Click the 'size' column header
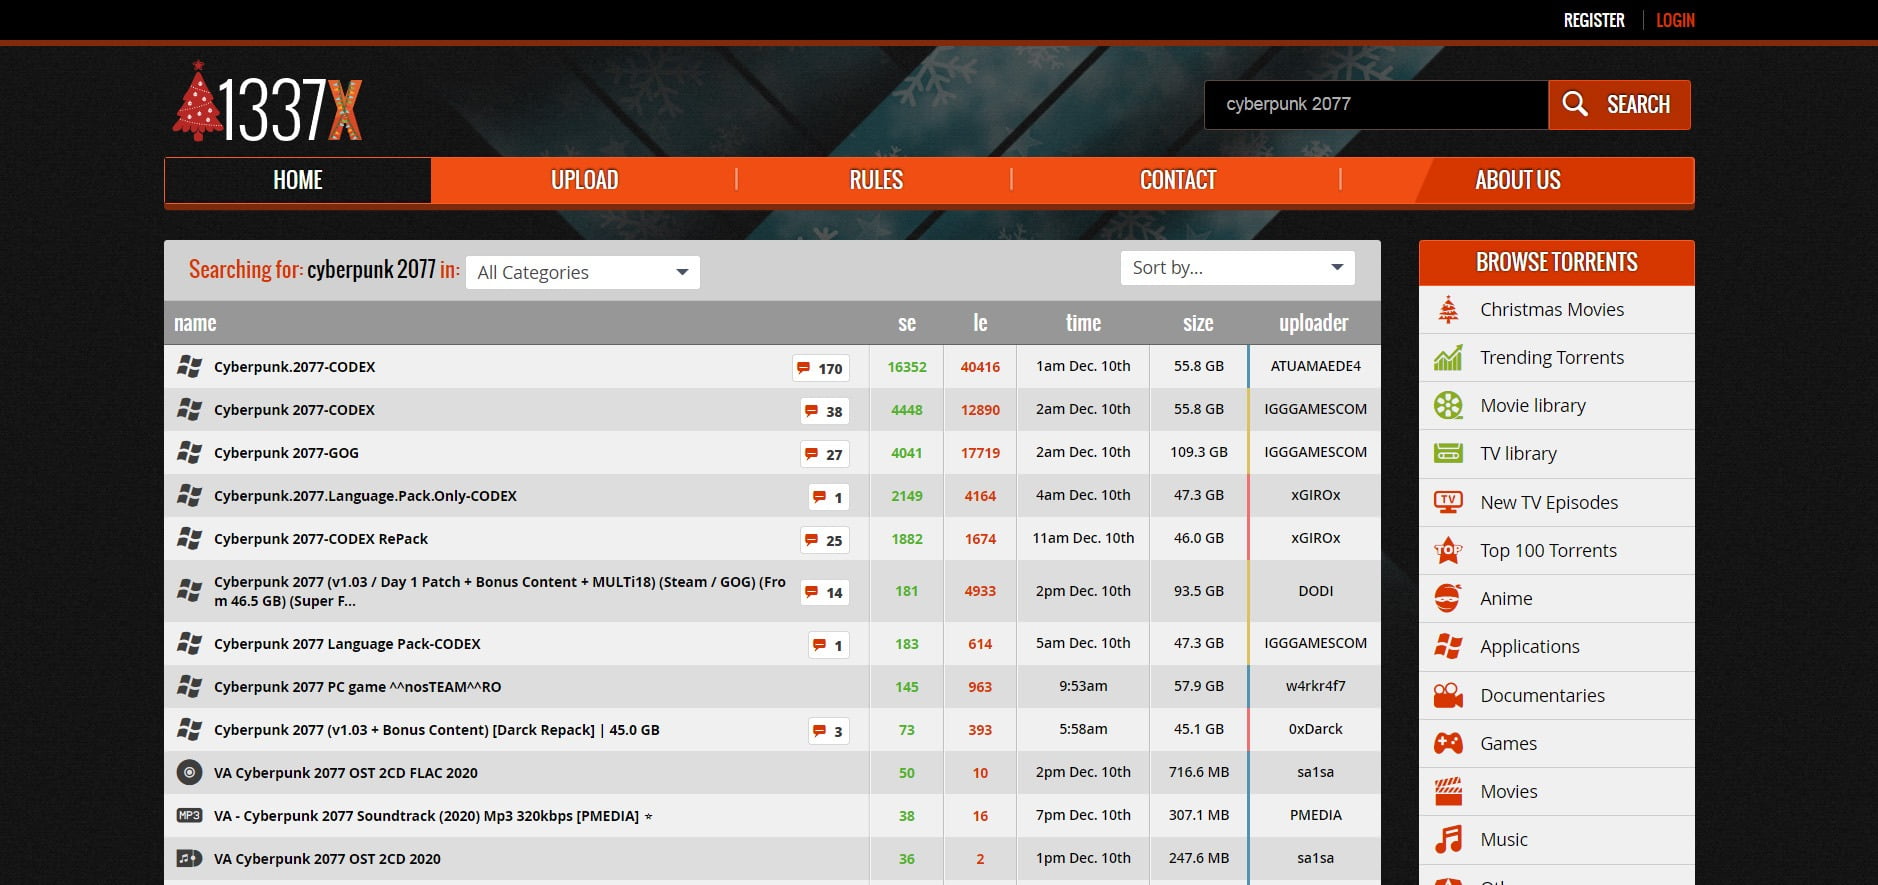 pyautogui.click(x=1198, y=323)
